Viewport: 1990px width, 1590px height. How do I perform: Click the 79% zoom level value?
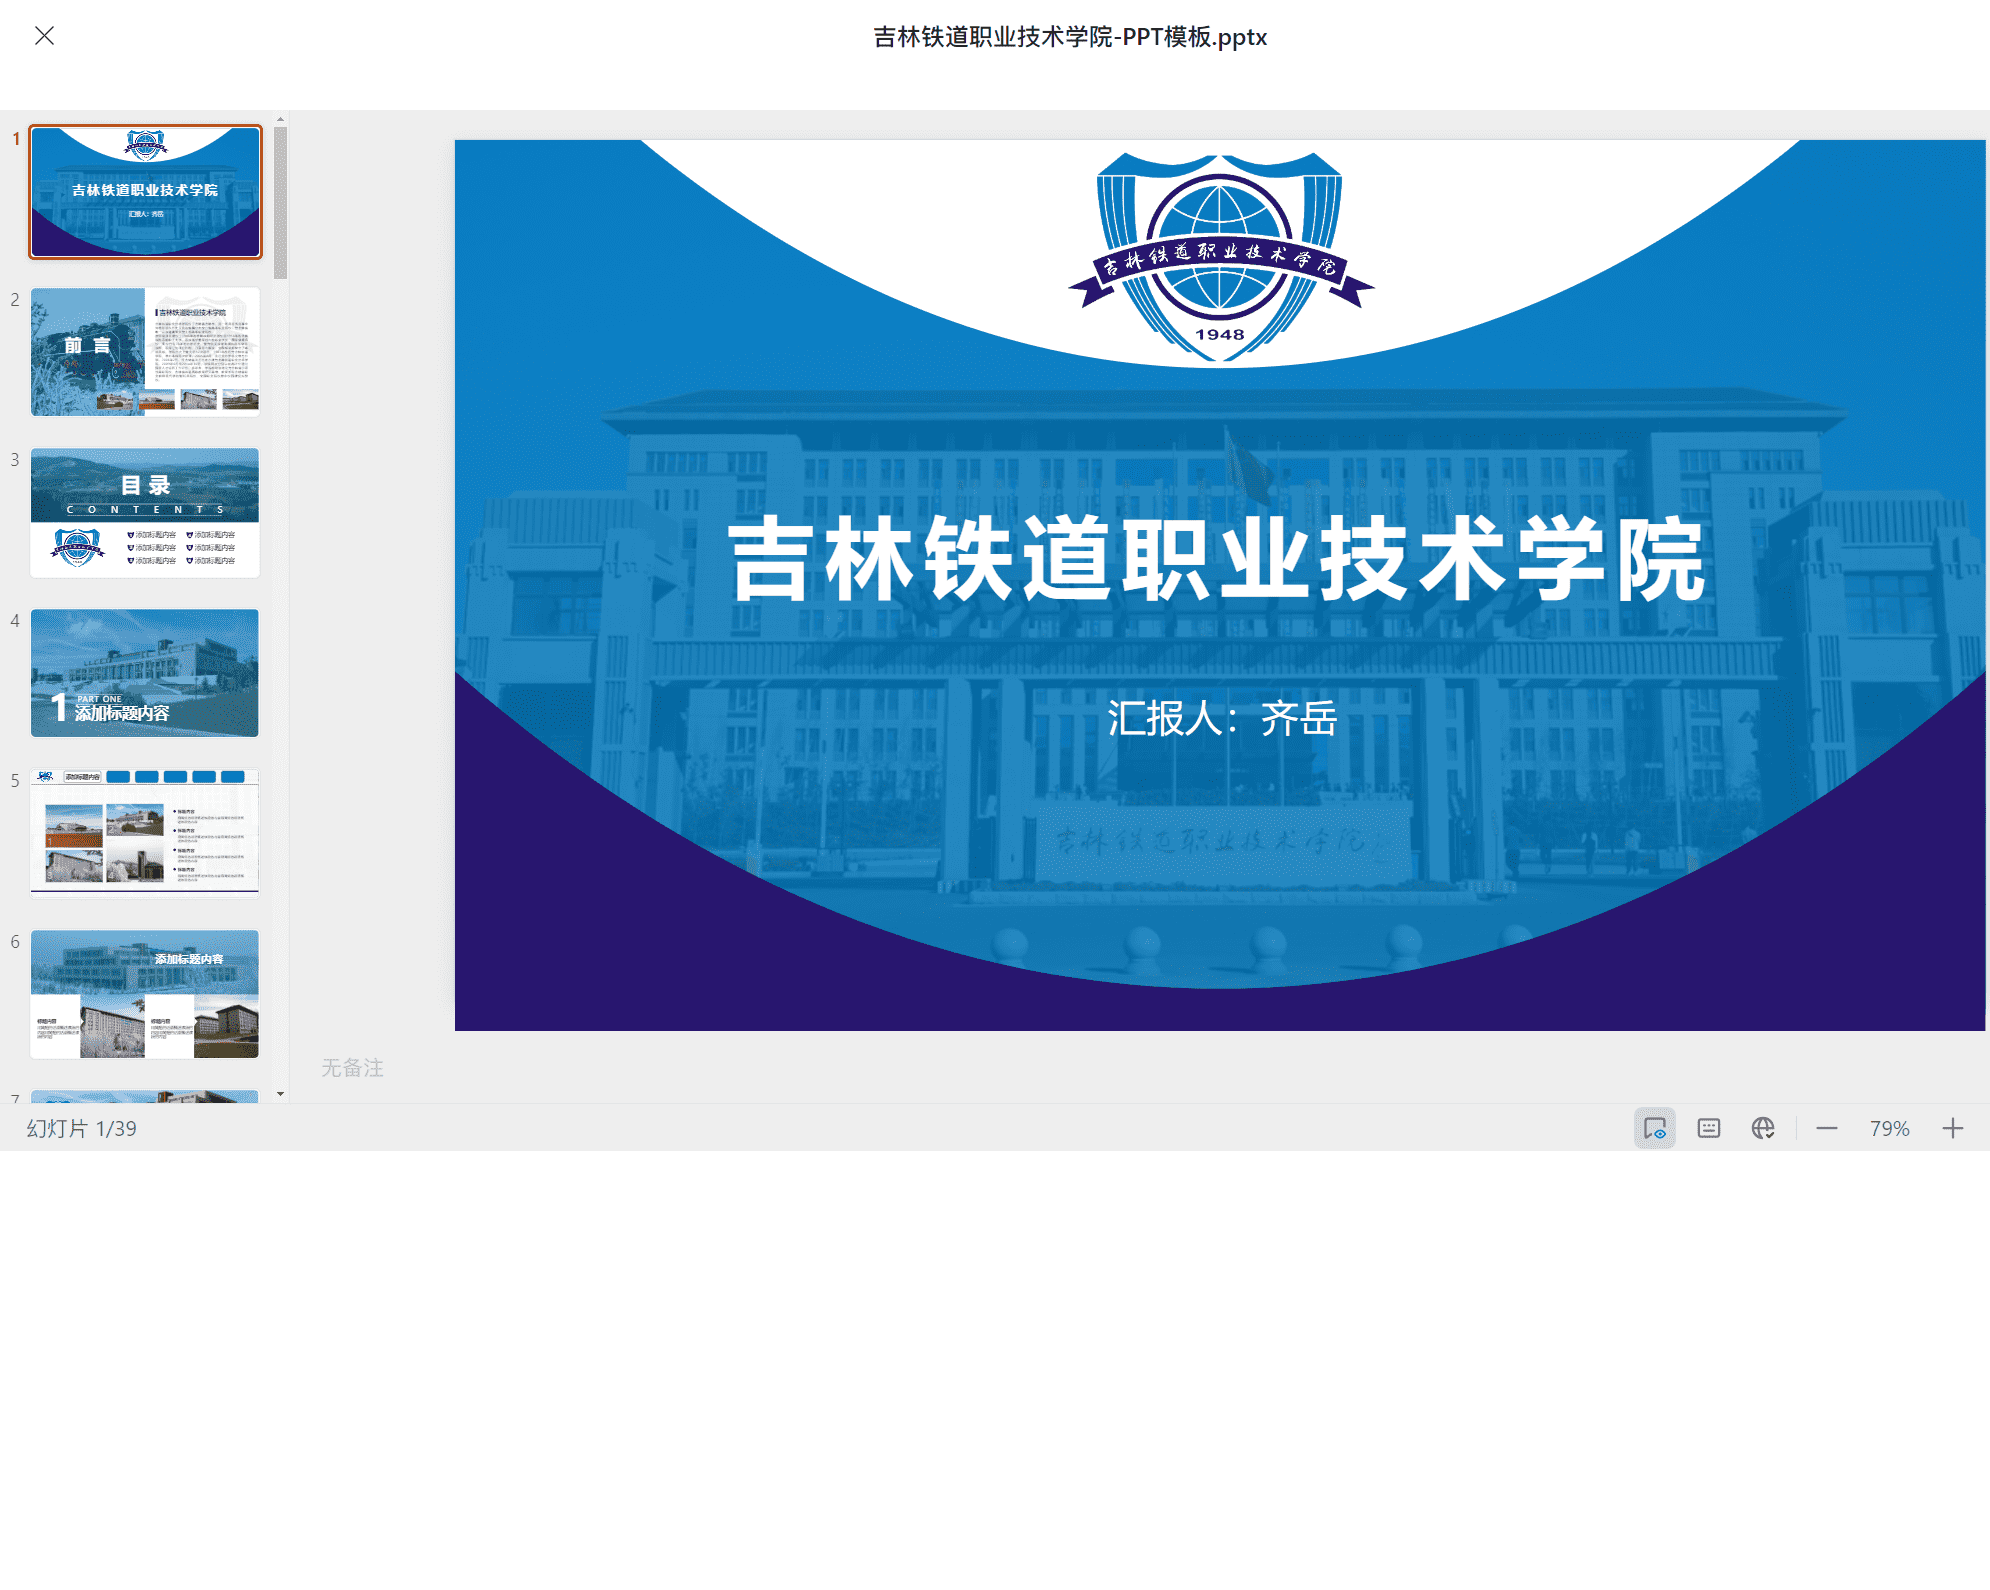coord(1890,1129)
